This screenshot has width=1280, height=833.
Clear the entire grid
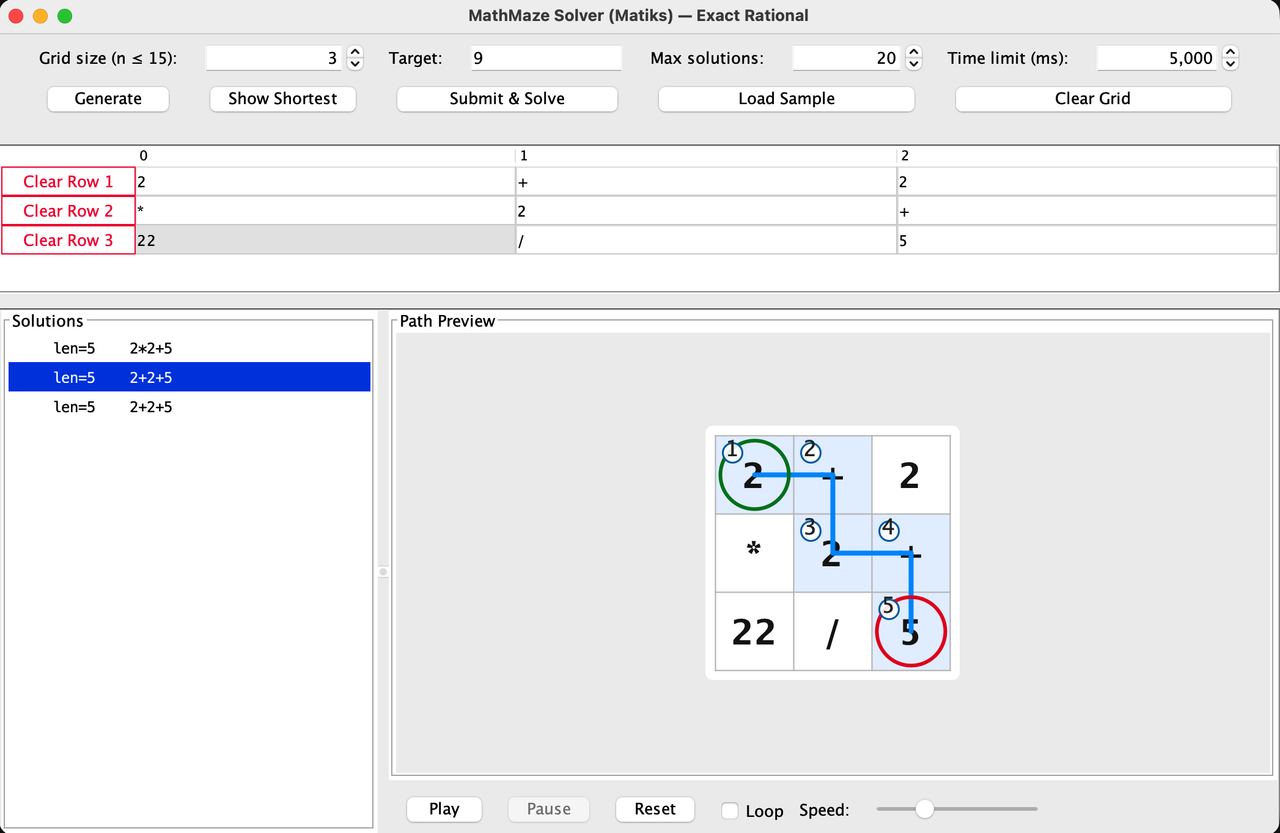(x=1092, y=99)
